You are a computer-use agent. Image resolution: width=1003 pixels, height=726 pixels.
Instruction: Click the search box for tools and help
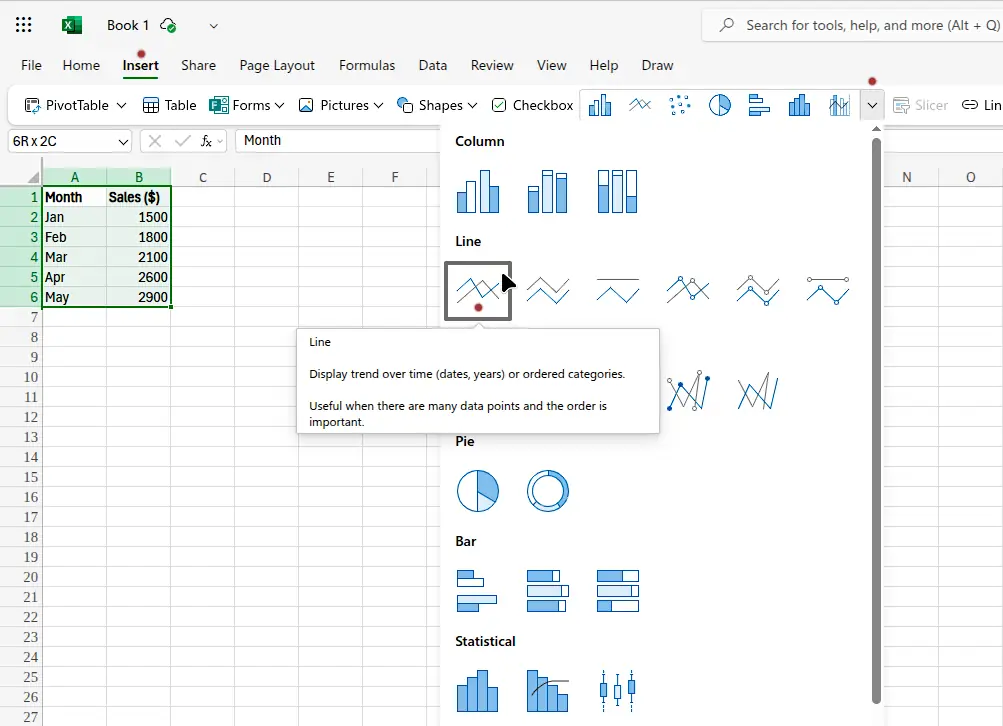[x=860, y=25]
